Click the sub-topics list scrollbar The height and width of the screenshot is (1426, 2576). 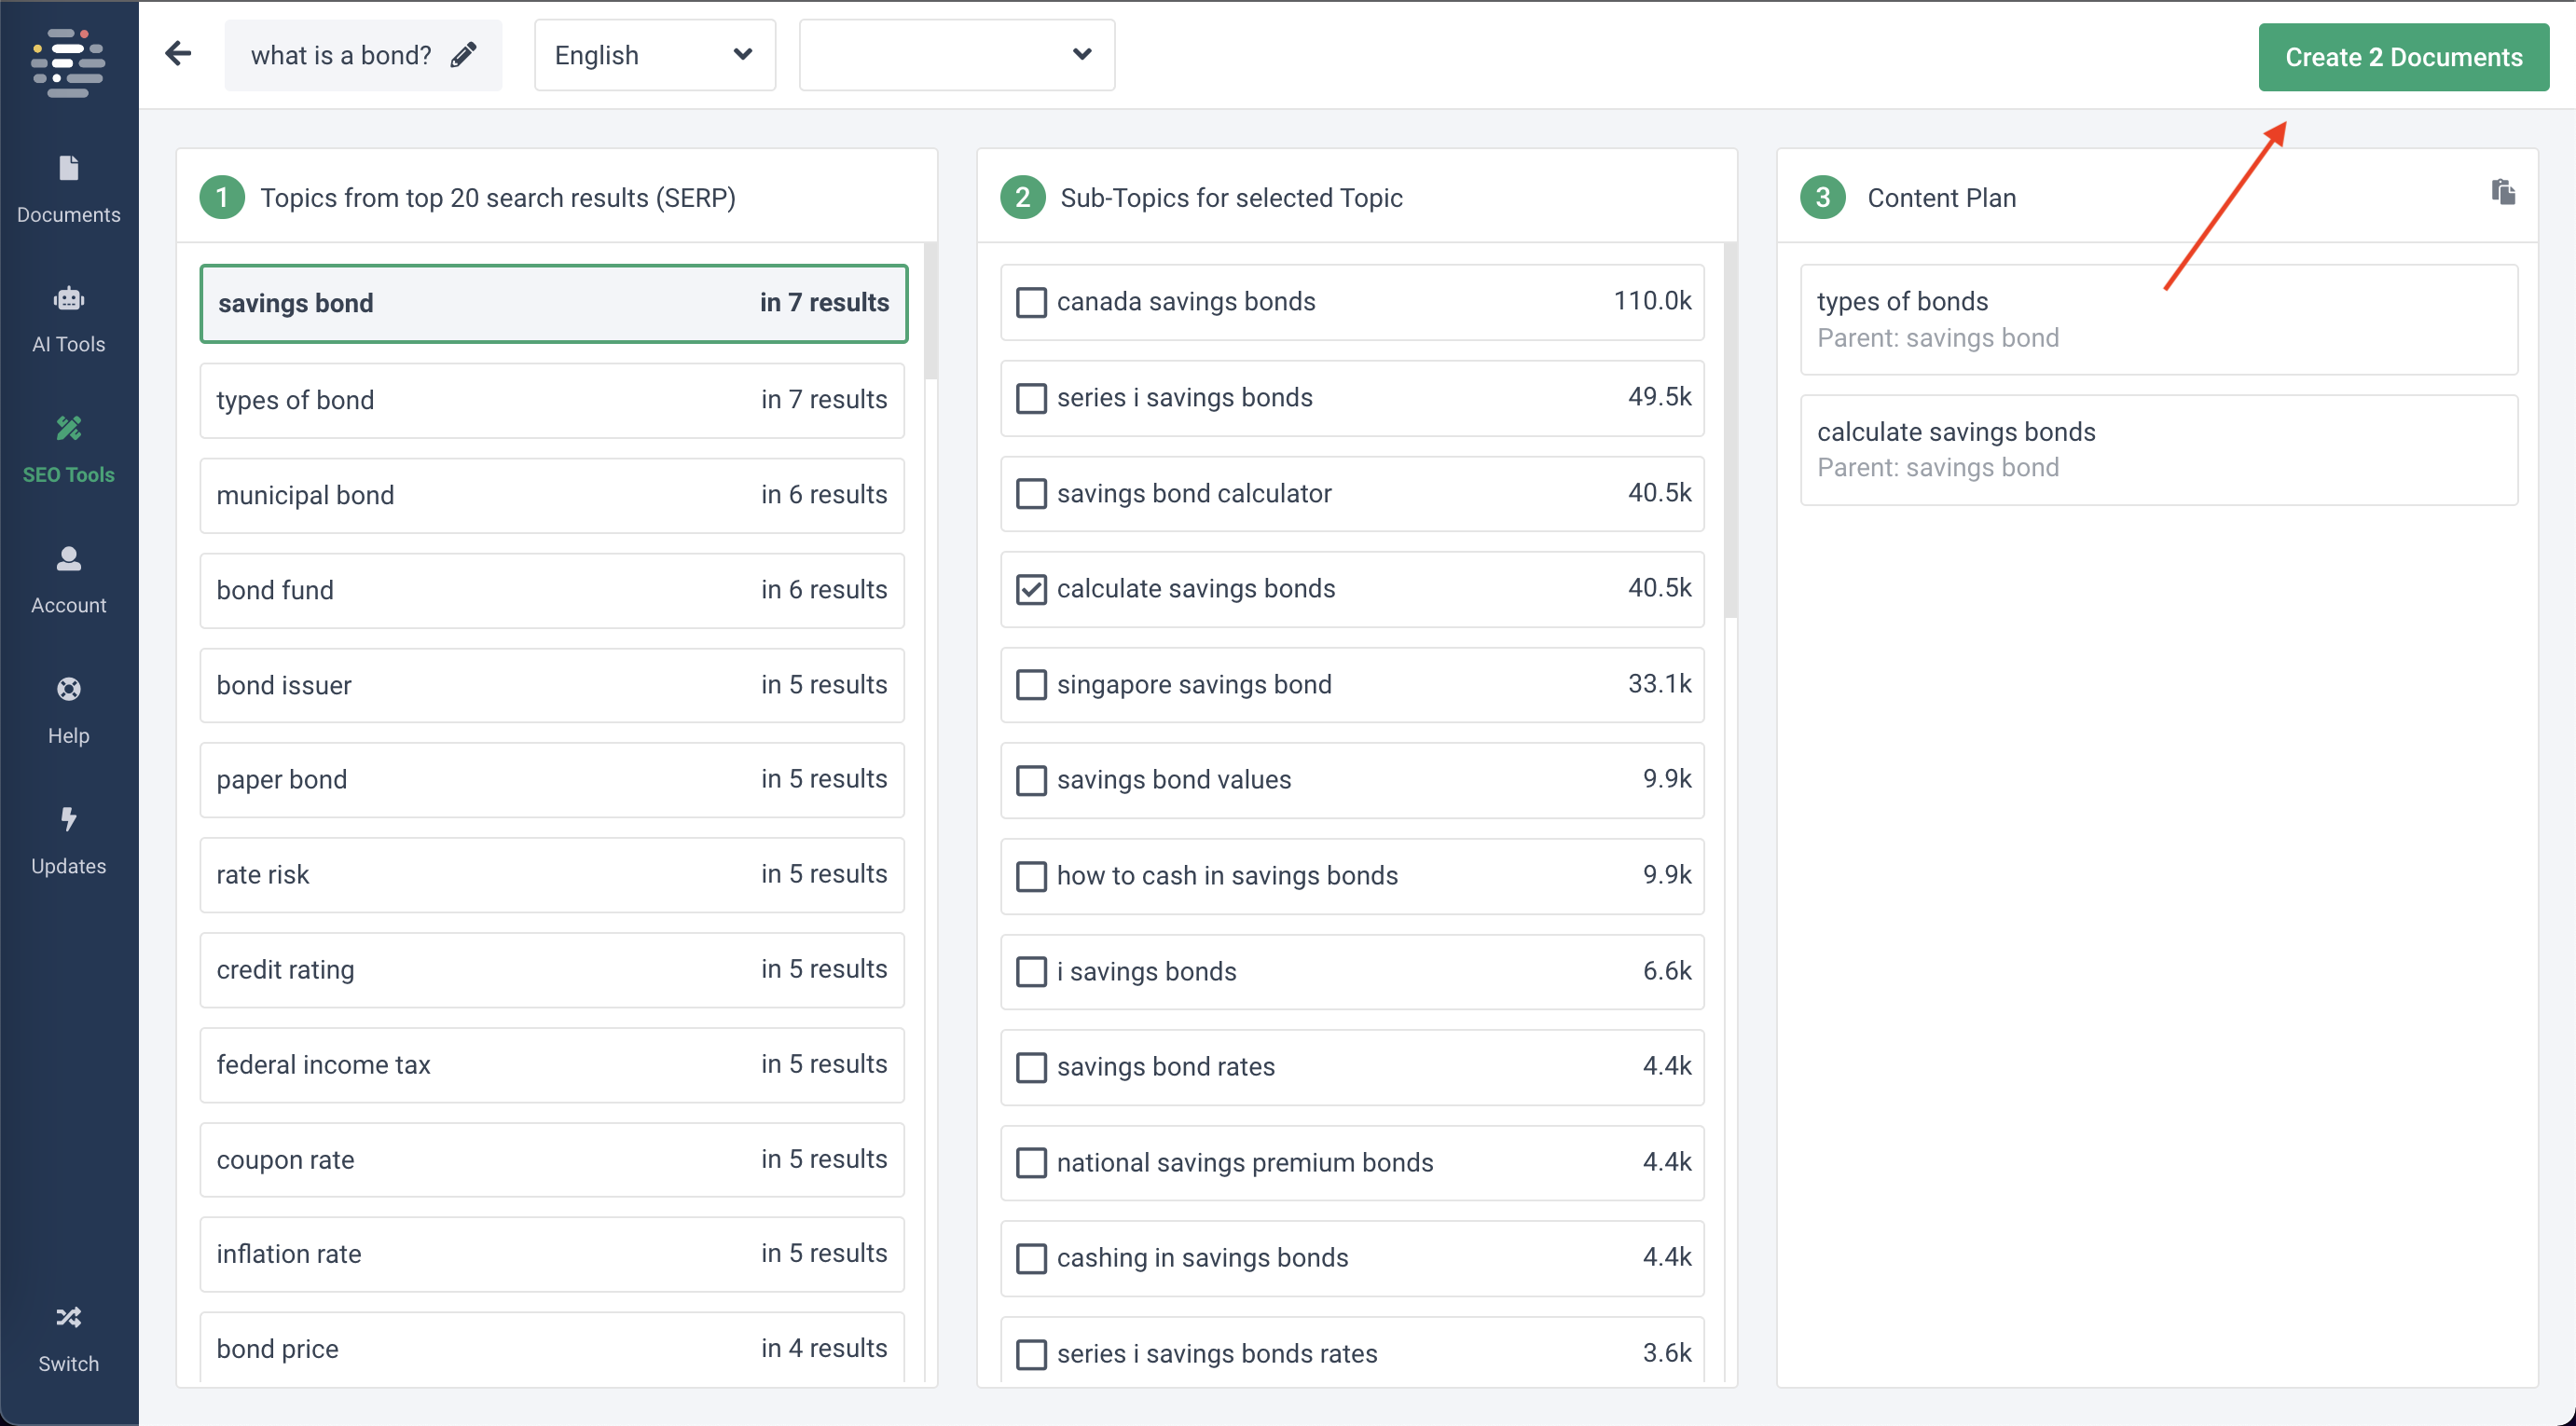point(1731,430)
